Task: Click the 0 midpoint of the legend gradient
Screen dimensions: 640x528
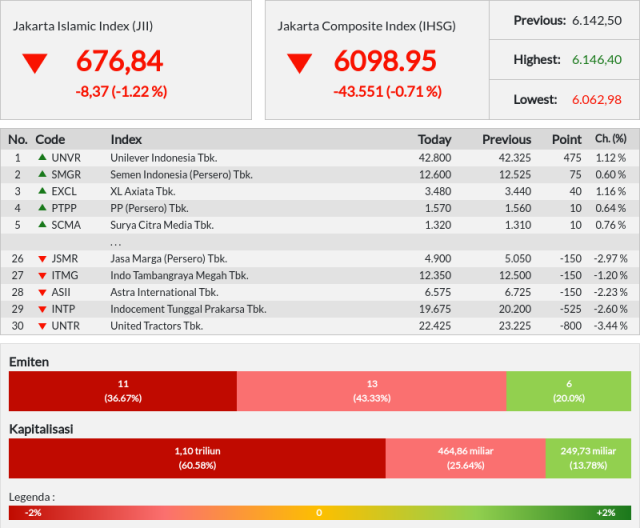Action: [319, 512]
